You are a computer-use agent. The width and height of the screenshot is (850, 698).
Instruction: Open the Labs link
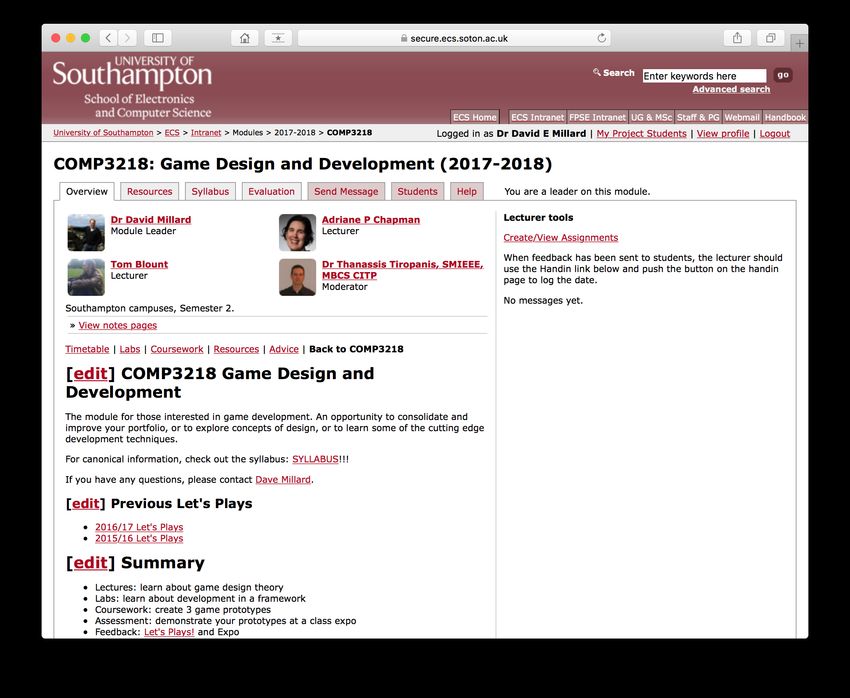click(130, 349)
